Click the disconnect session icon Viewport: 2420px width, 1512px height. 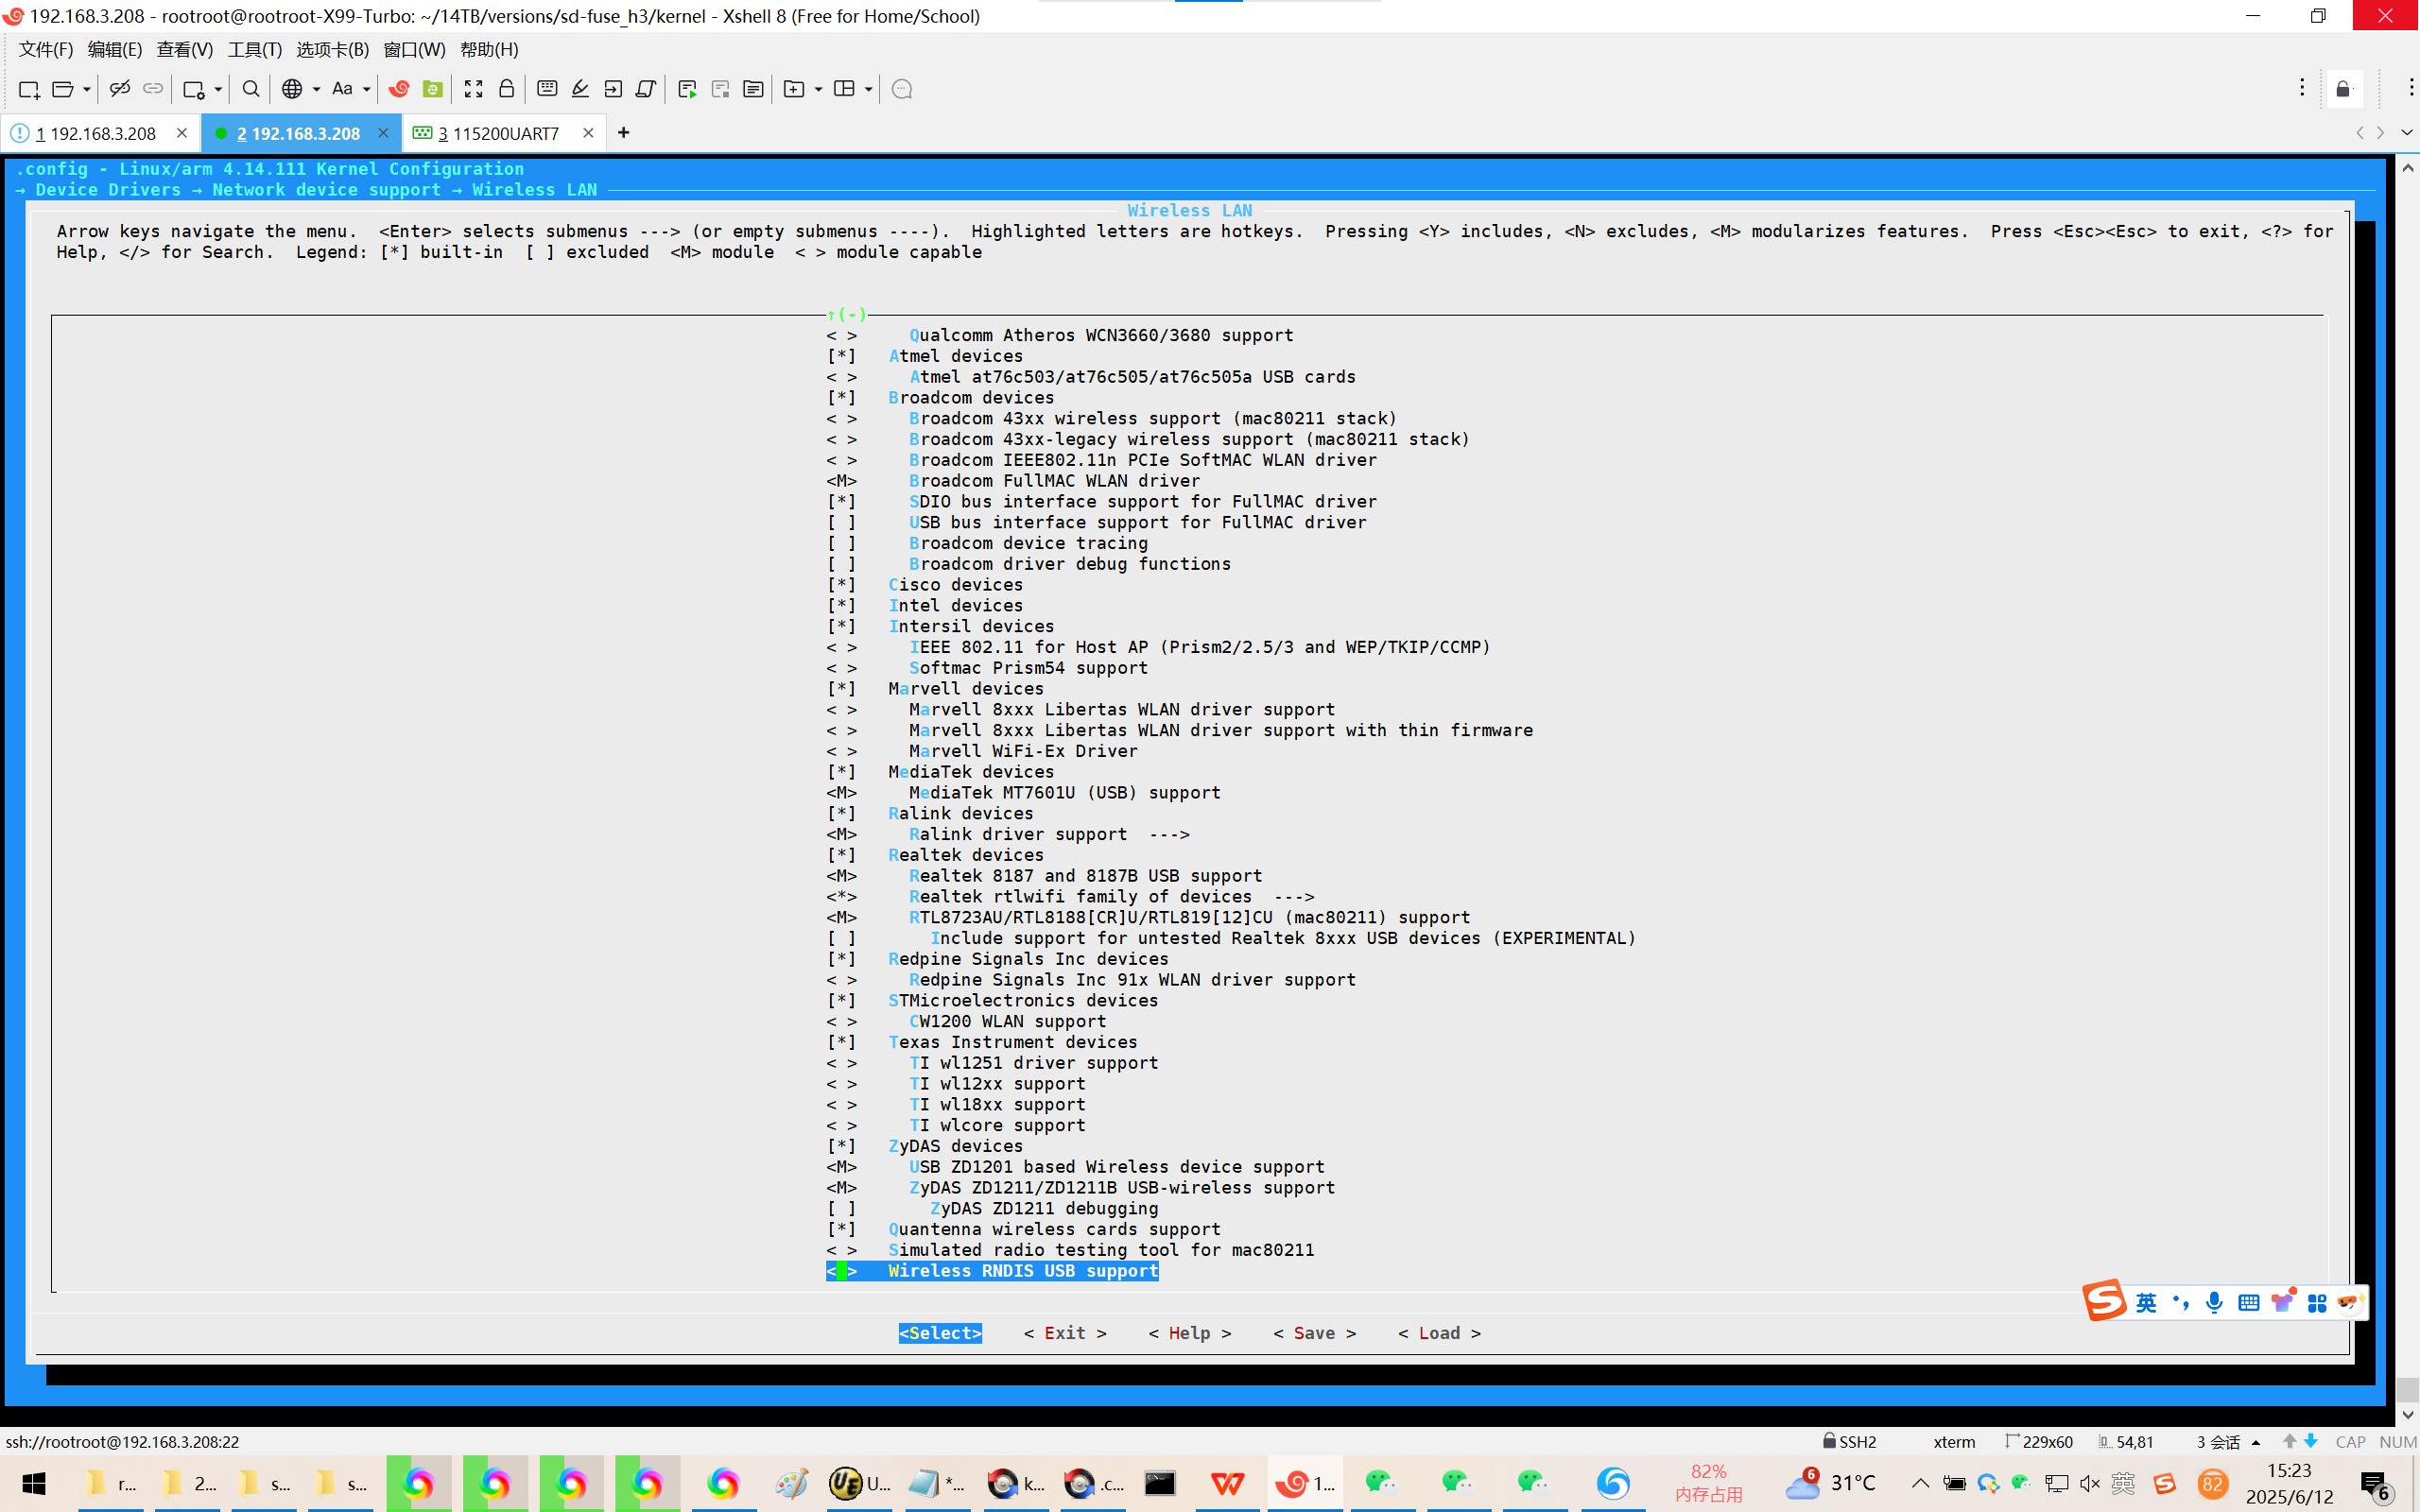(x=119, y=89)
